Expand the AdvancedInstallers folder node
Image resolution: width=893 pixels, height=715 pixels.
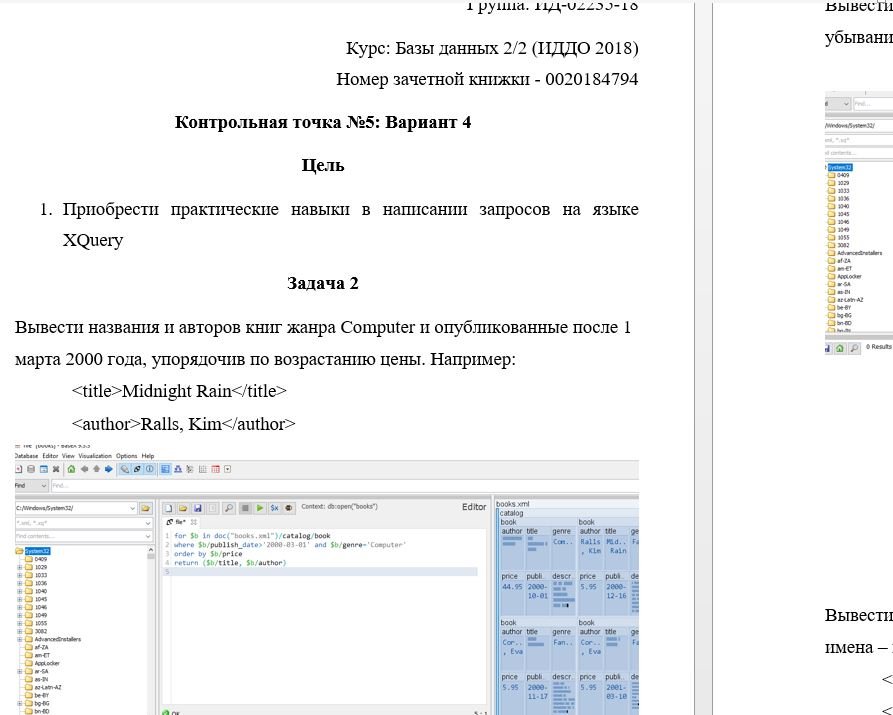click(x=20, y=639)
